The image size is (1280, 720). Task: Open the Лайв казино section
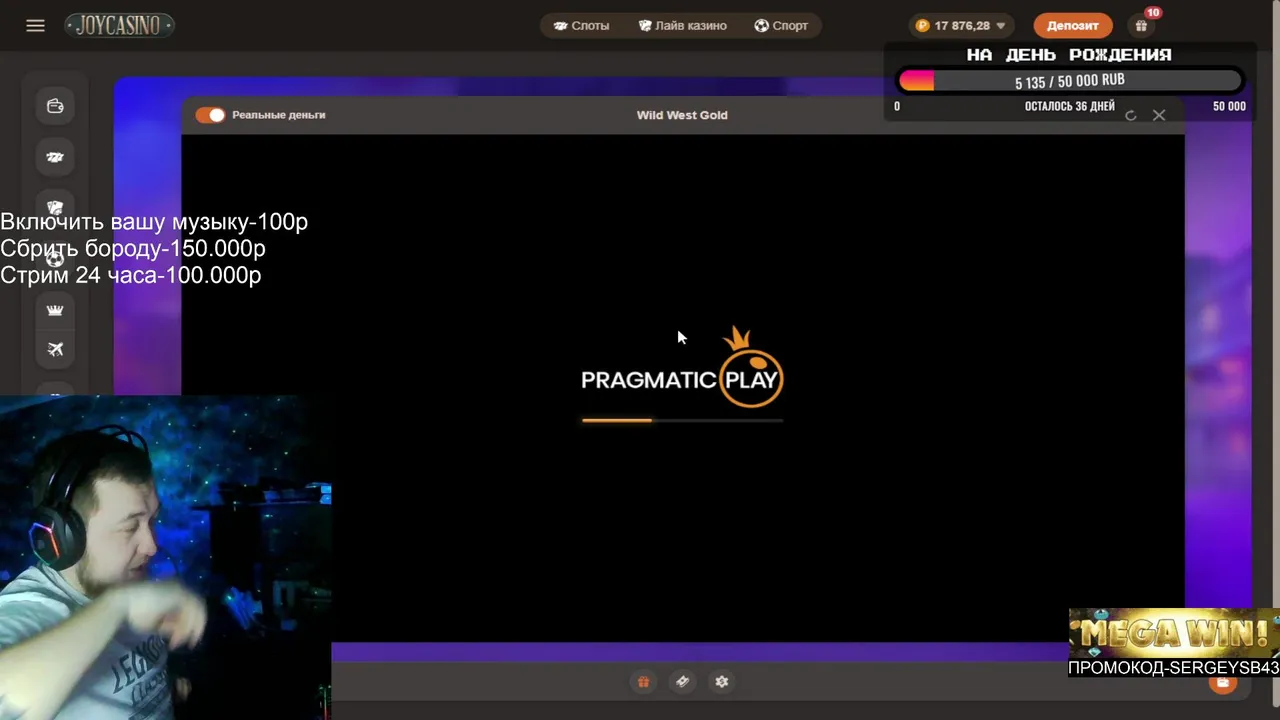click(682, 25)
